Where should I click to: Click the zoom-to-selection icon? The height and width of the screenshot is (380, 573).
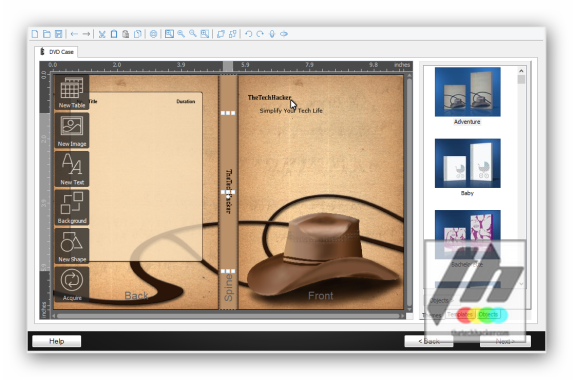click(x=205, y=34)
